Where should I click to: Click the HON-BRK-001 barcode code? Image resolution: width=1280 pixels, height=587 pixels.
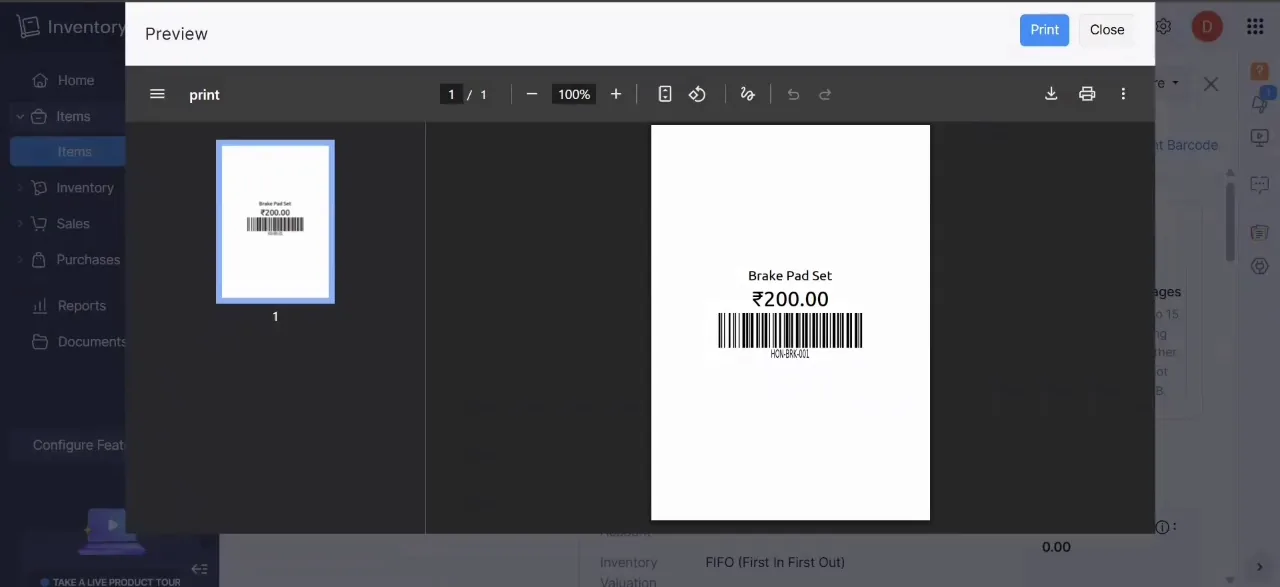click(790, 354)
